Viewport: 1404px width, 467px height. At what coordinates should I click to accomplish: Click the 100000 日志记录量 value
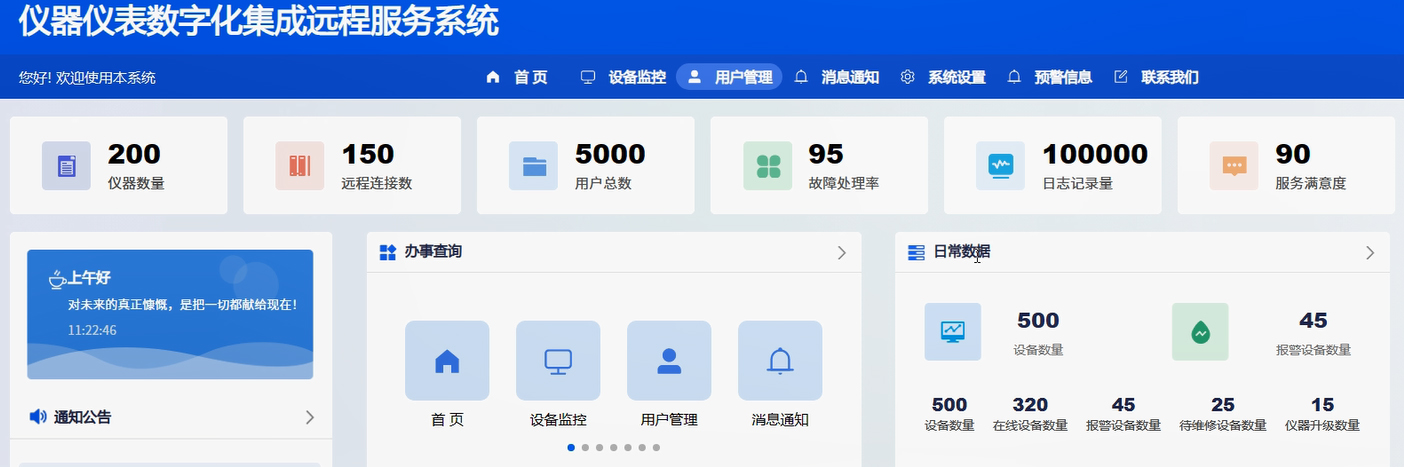pyautogui.click(x=1095, y=154)
